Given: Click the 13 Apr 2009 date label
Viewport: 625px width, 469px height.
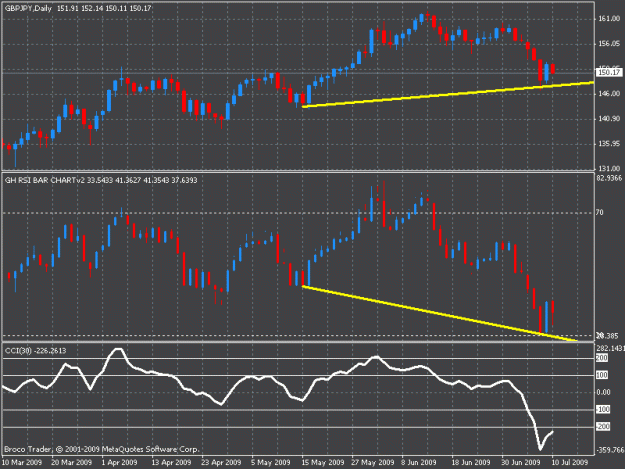Looking at the screenshot, I should (171, 462).
